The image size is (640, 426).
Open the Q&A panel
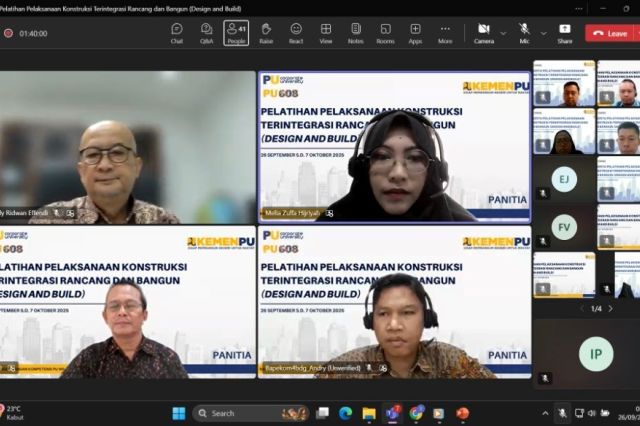(207, 33)
